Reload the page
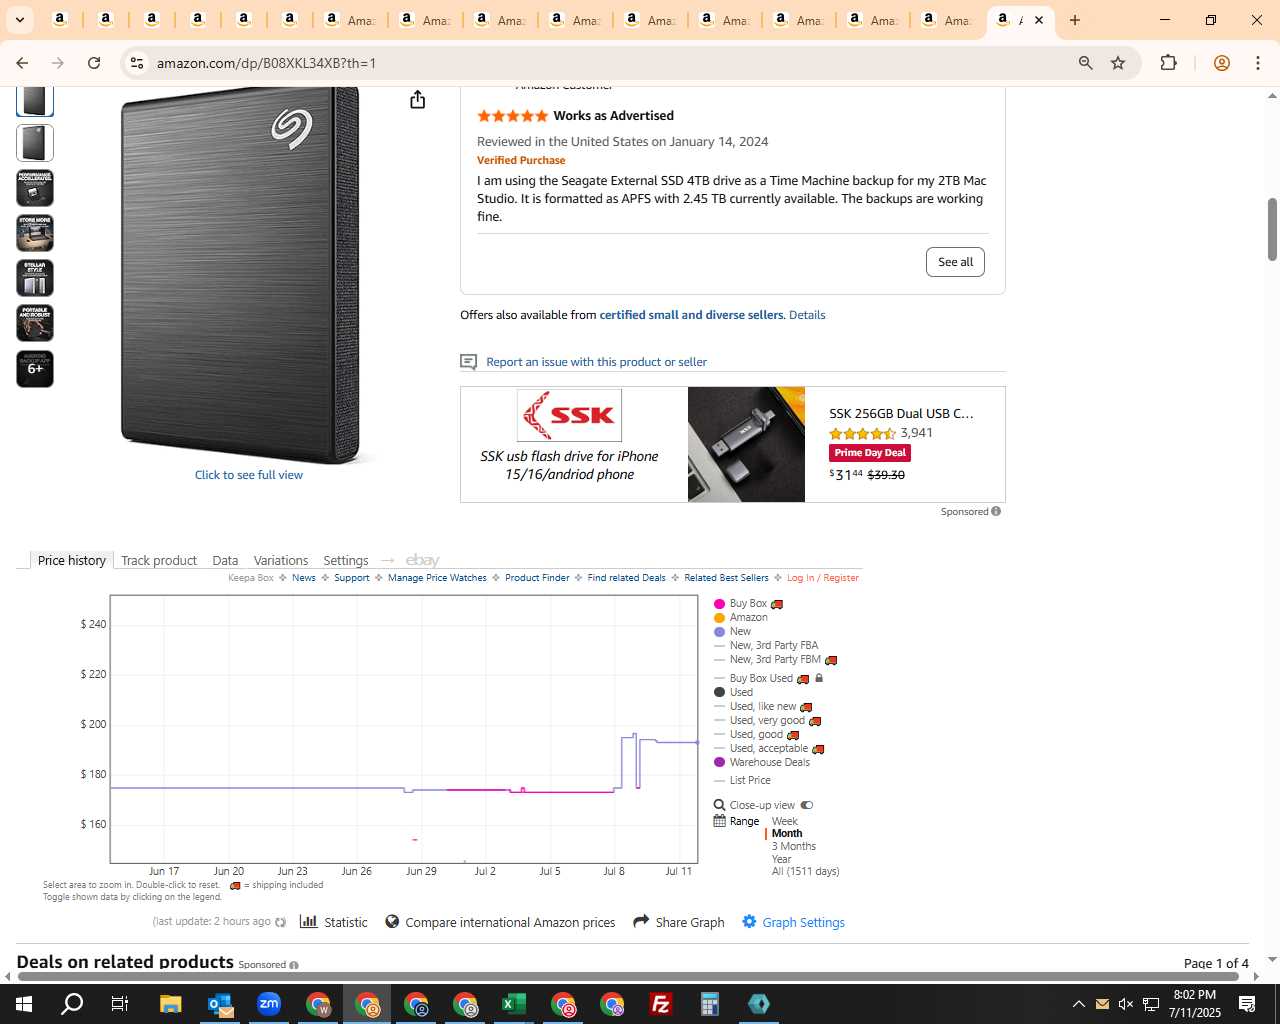Screen dimensions: 1280x1024 [x=94, y=63]
